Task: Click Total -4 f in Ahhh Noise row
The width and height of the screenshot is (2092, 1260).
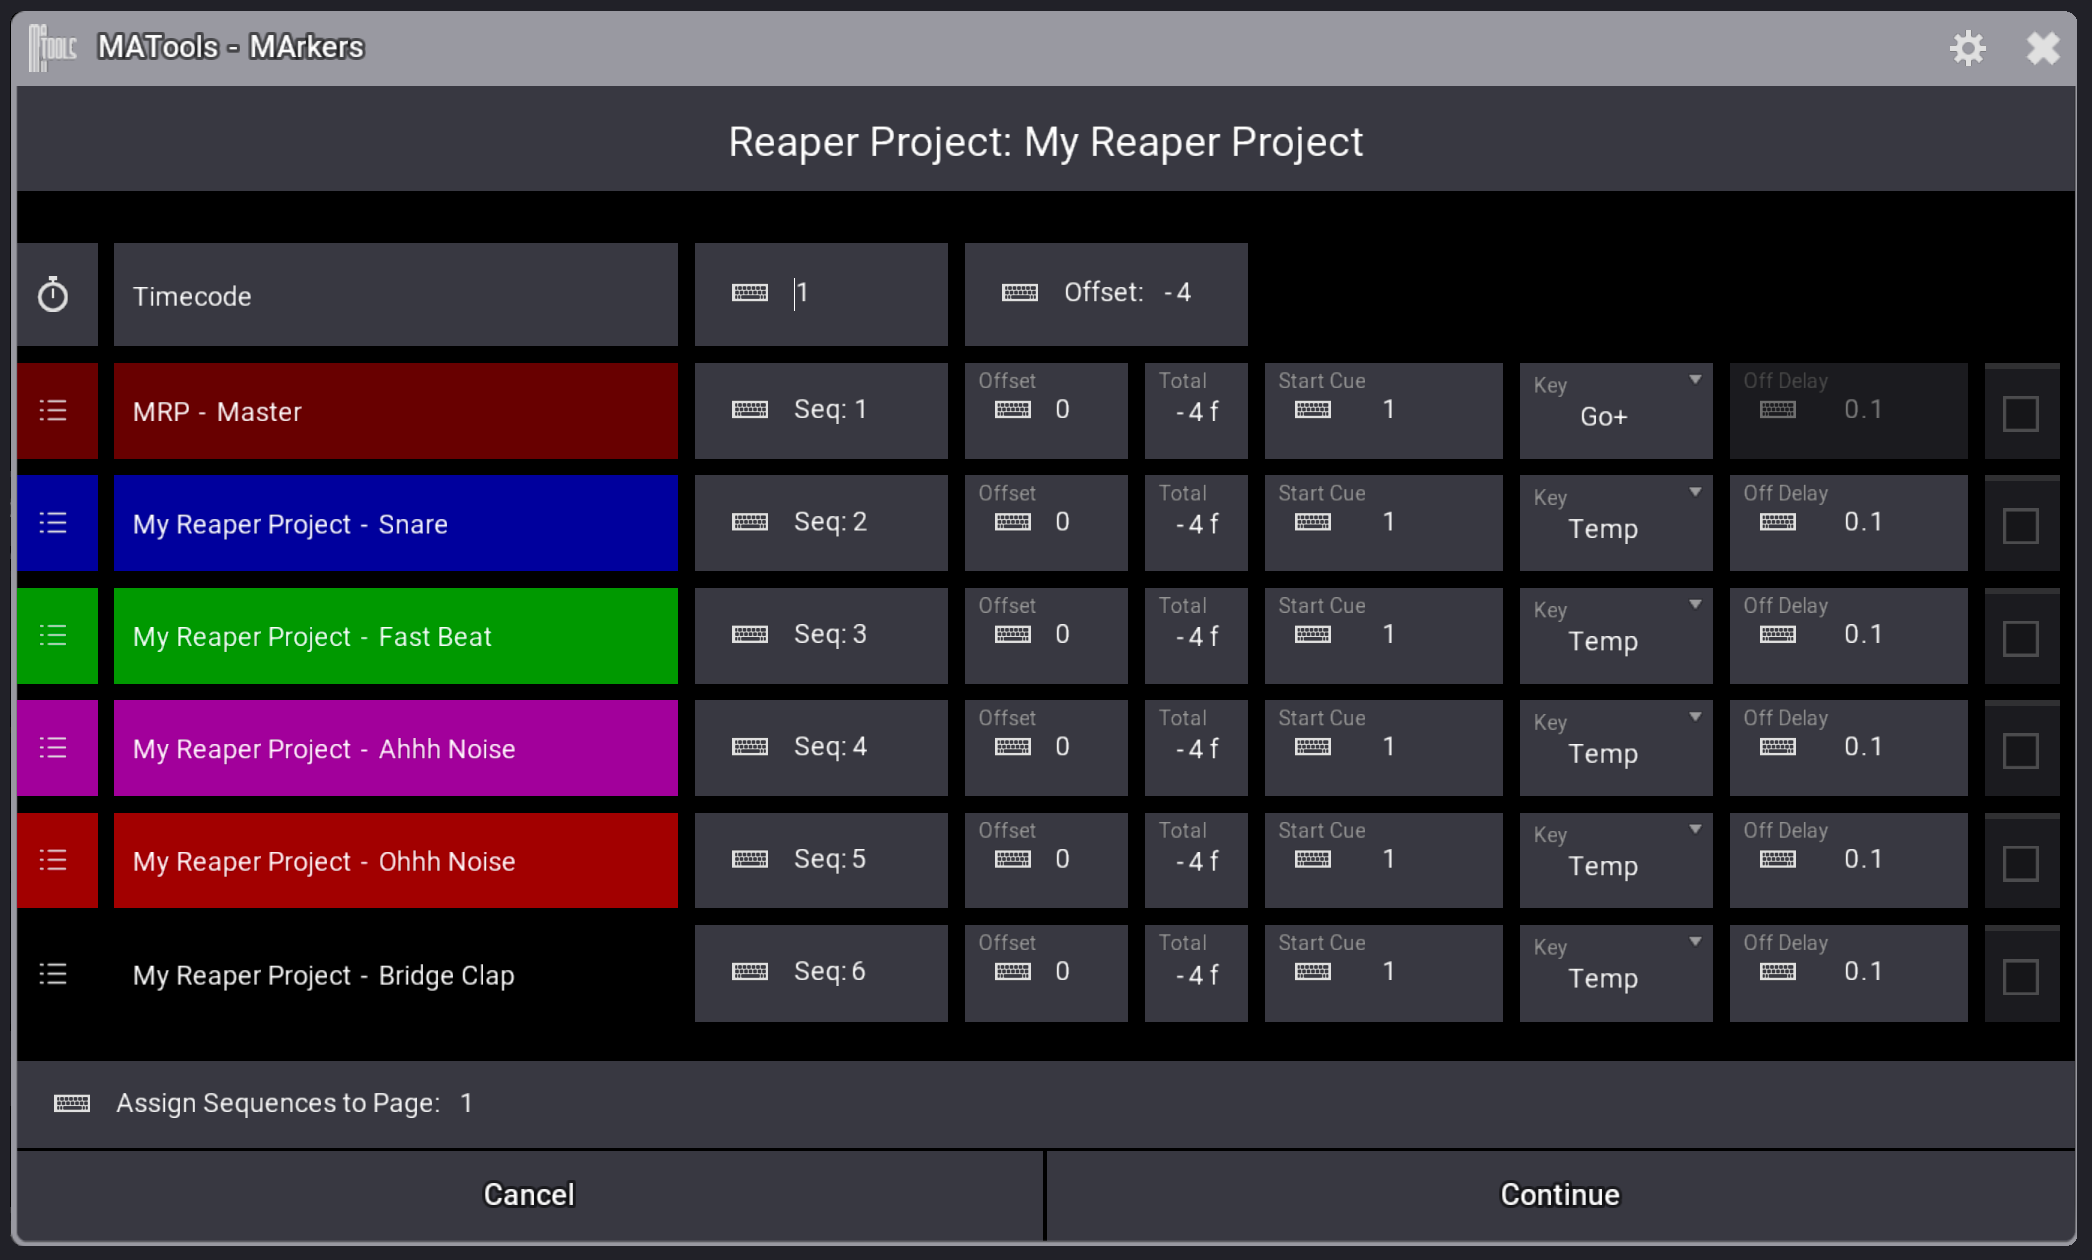Action: [x=1196, y=748]
